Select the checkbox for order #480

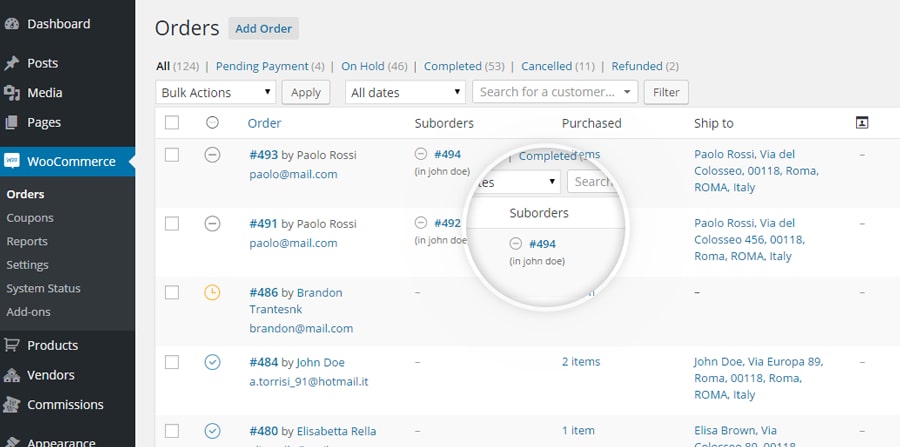point(172,431)
